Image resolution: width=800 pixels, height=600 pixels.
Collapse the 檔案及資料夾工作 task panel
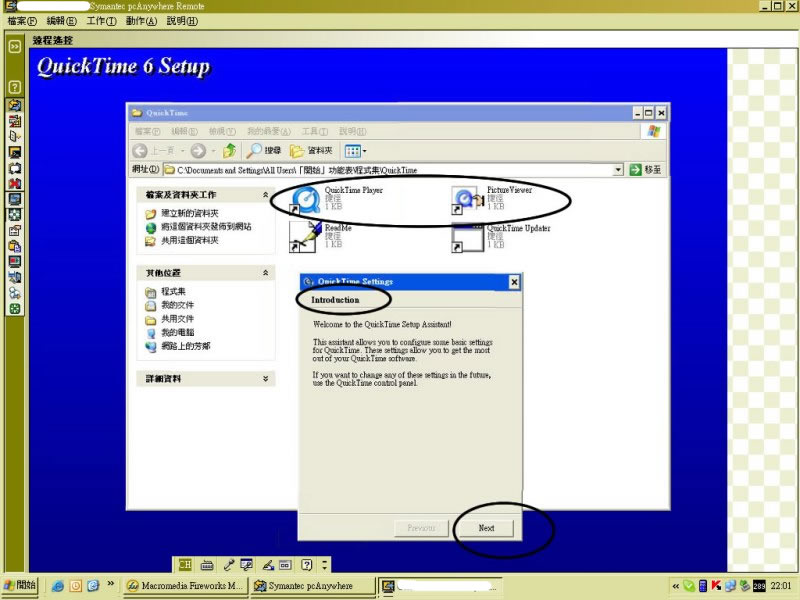(266, 195)
